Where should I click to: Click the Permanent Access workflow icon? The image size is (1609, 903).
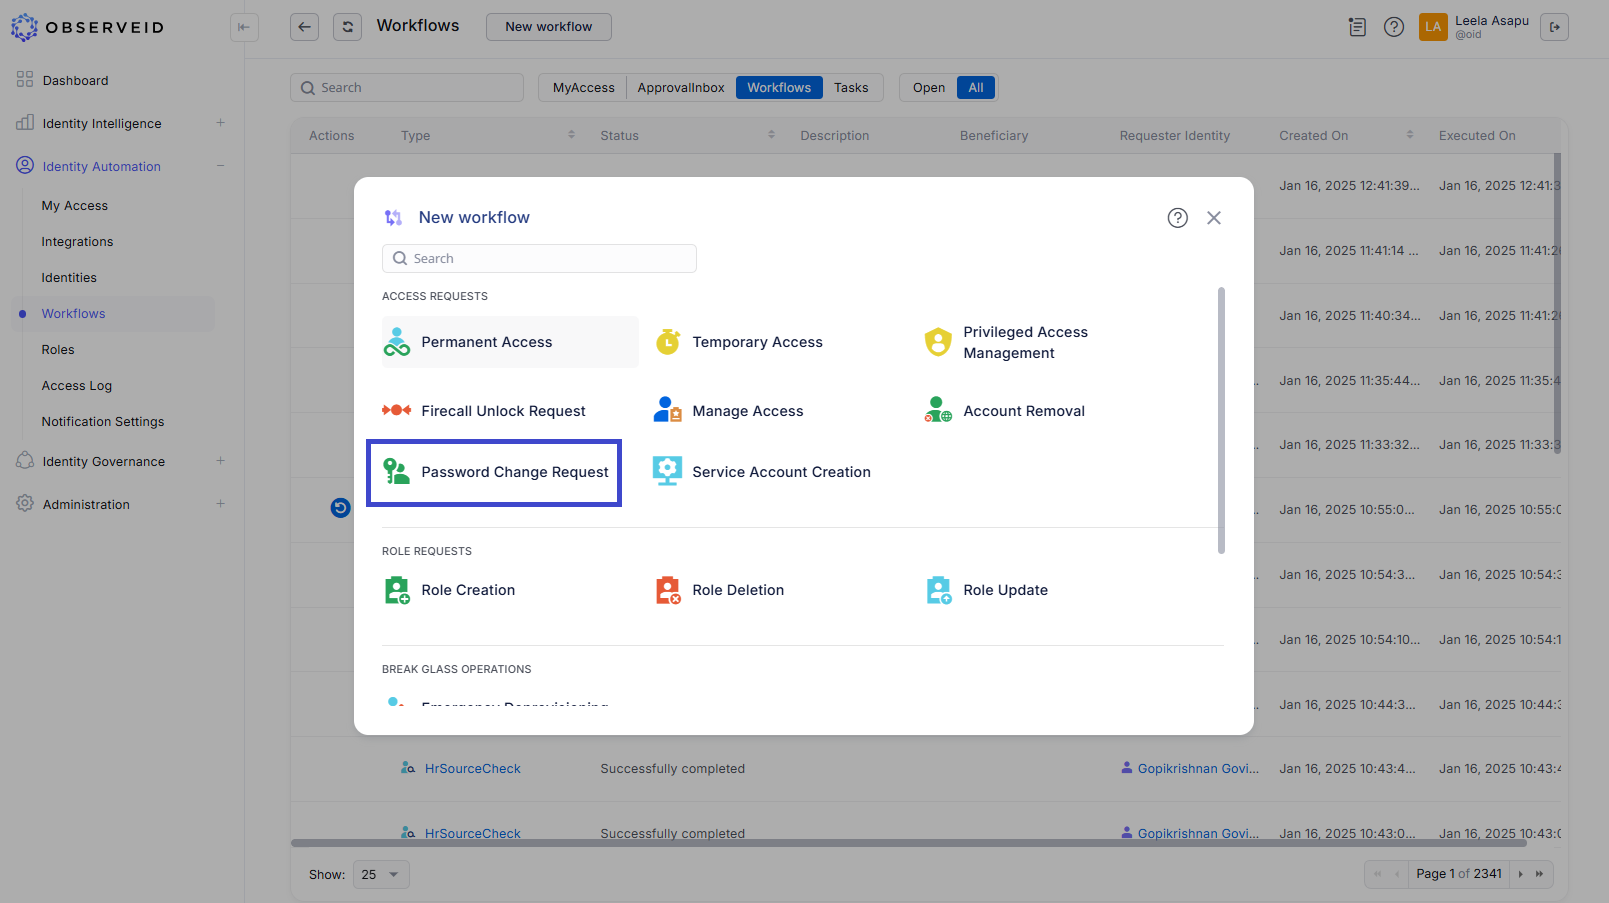[x=397, y=342]
